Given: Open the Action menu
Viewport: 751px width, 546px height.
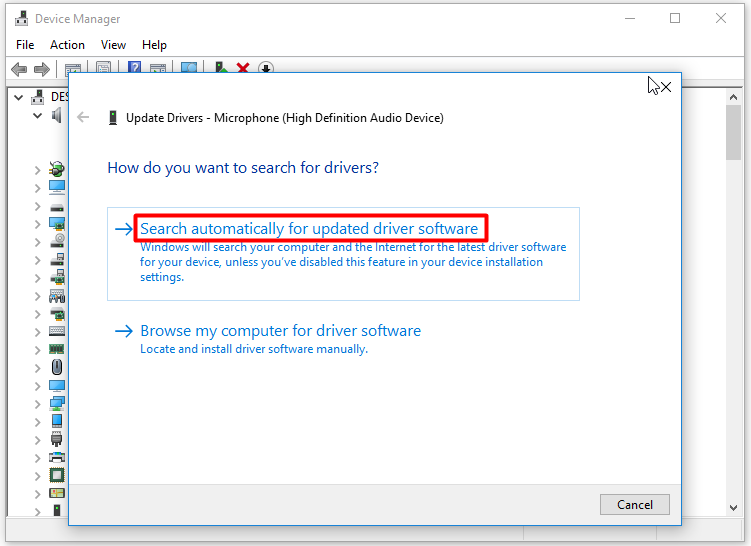Looking at the screenshot, I should (67, 45).
